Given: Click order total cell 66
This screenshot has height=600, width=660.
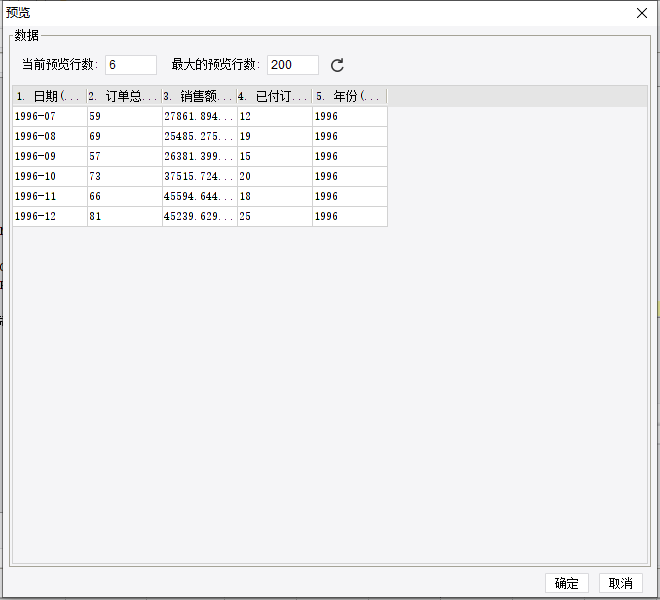Looking at the screenshot, I should click(x=125, y=196).
